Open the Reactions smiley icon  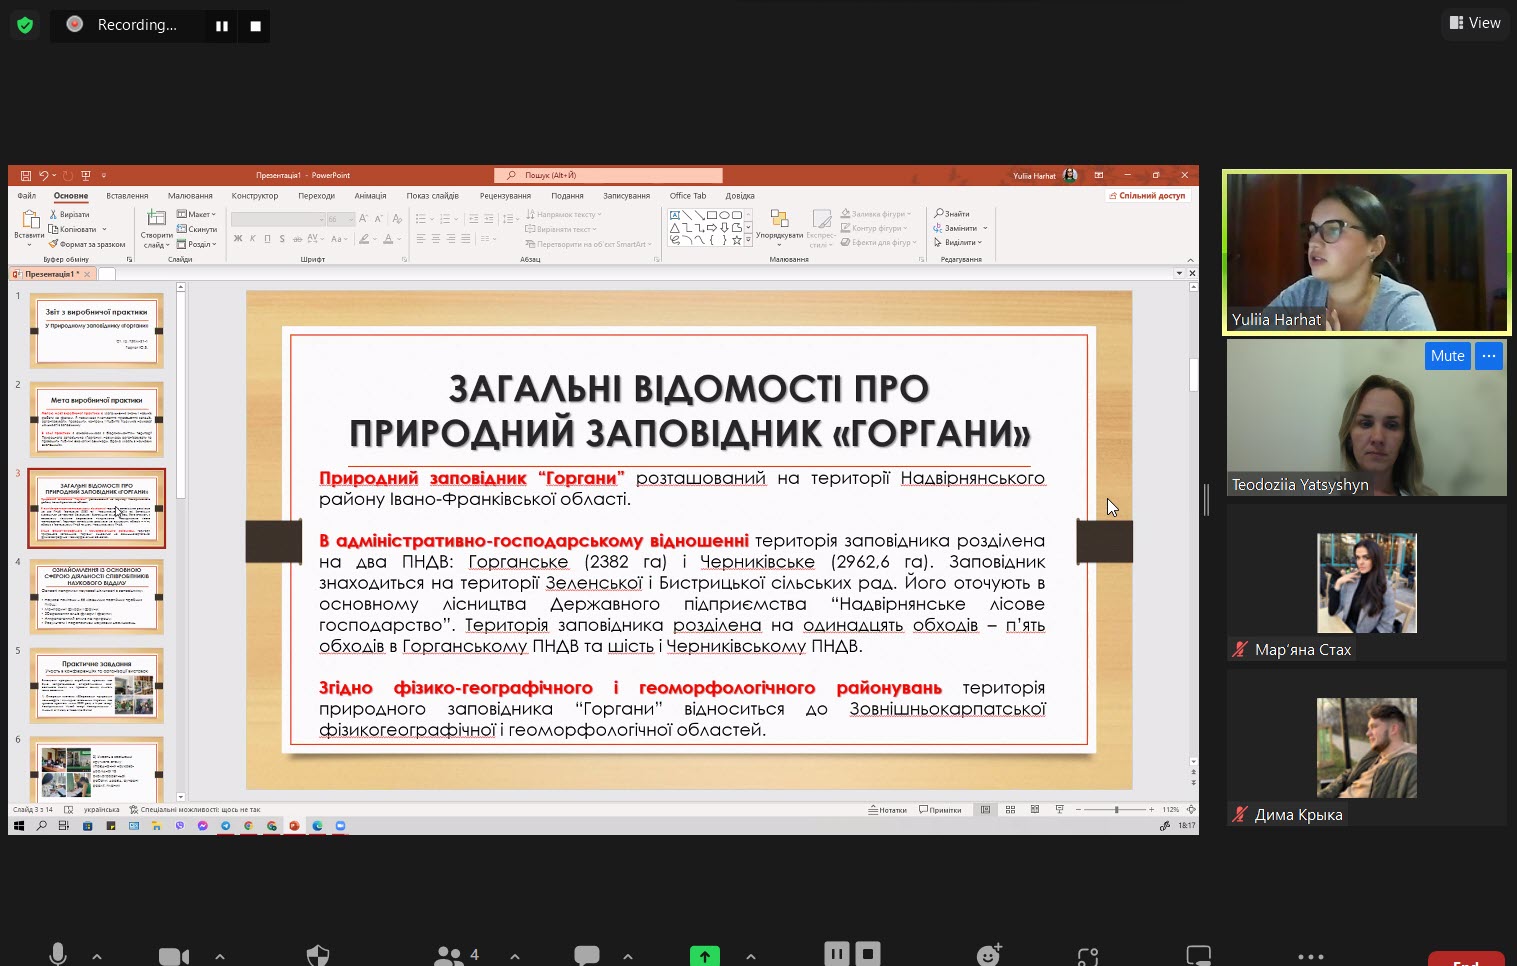point(989,955)
